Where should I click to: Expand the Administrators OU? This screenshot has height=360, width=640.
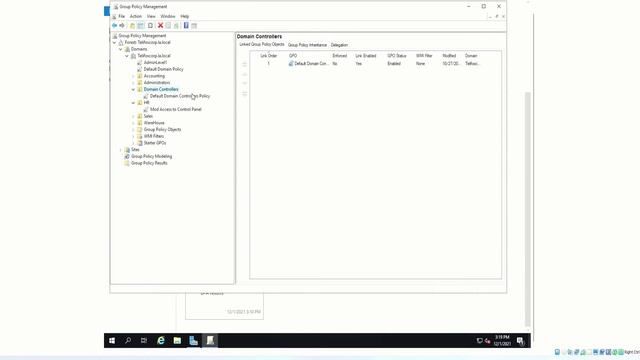133,83
